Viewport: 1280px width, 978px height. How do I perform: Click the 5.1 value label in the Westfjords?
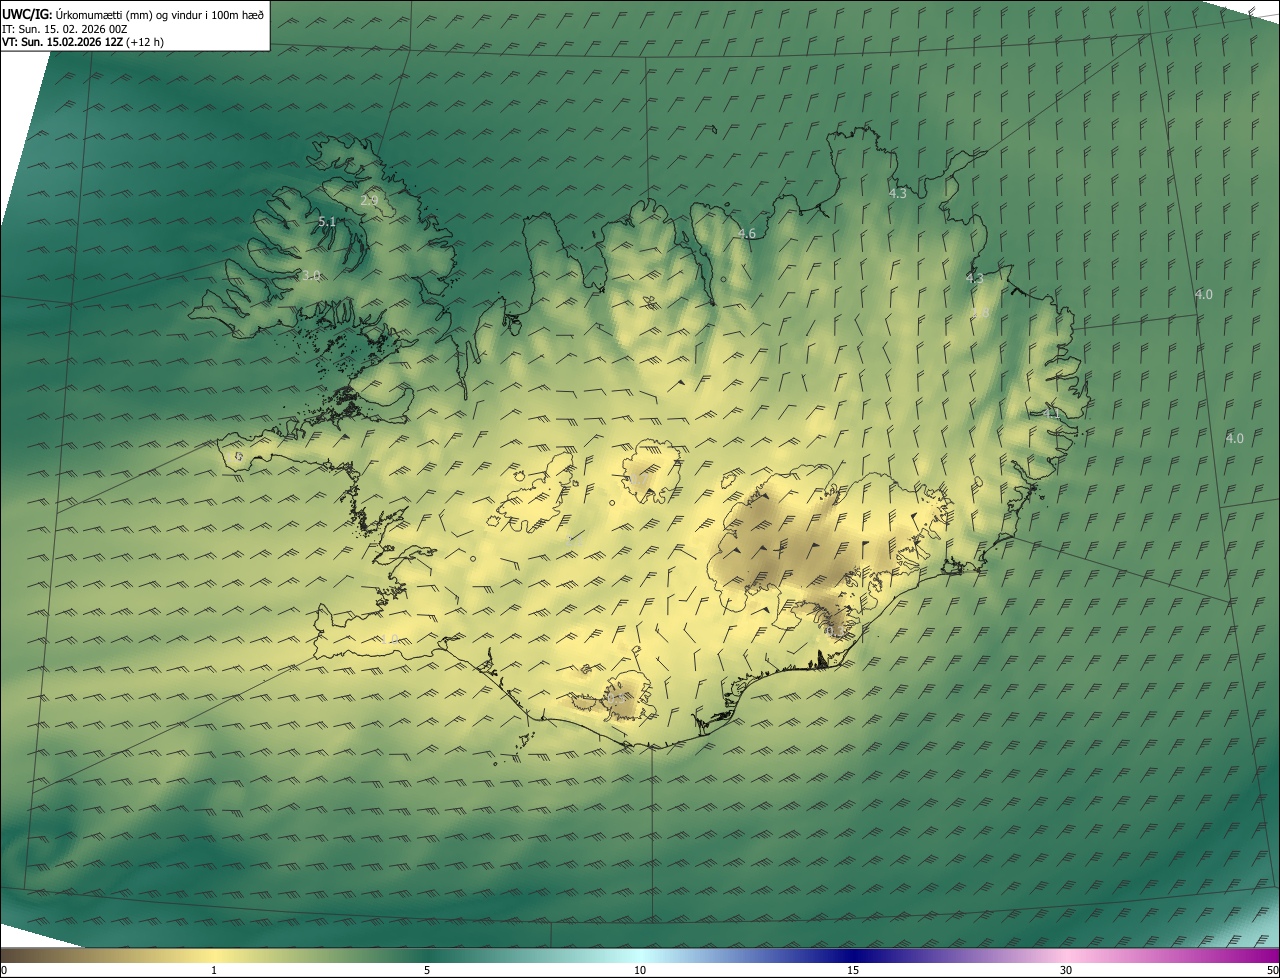(327, 221)
